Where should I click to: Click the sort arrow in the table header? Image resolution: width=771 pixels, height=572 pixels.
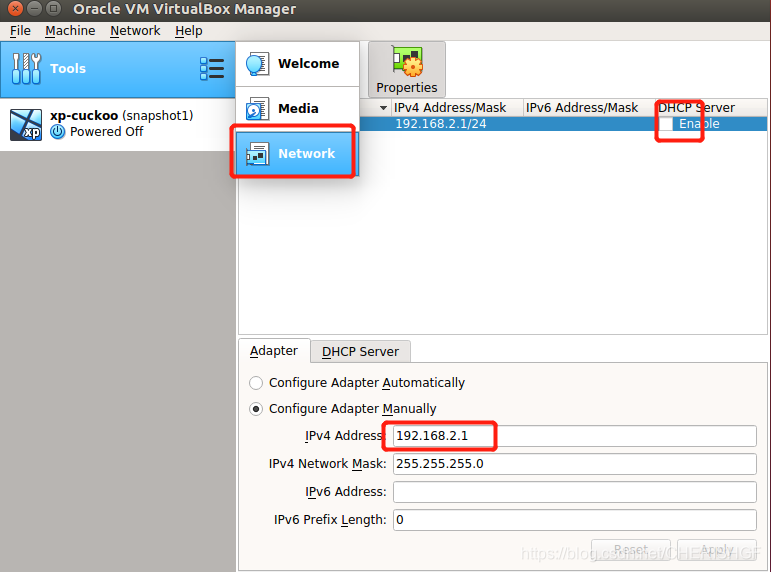coord(383,108)
